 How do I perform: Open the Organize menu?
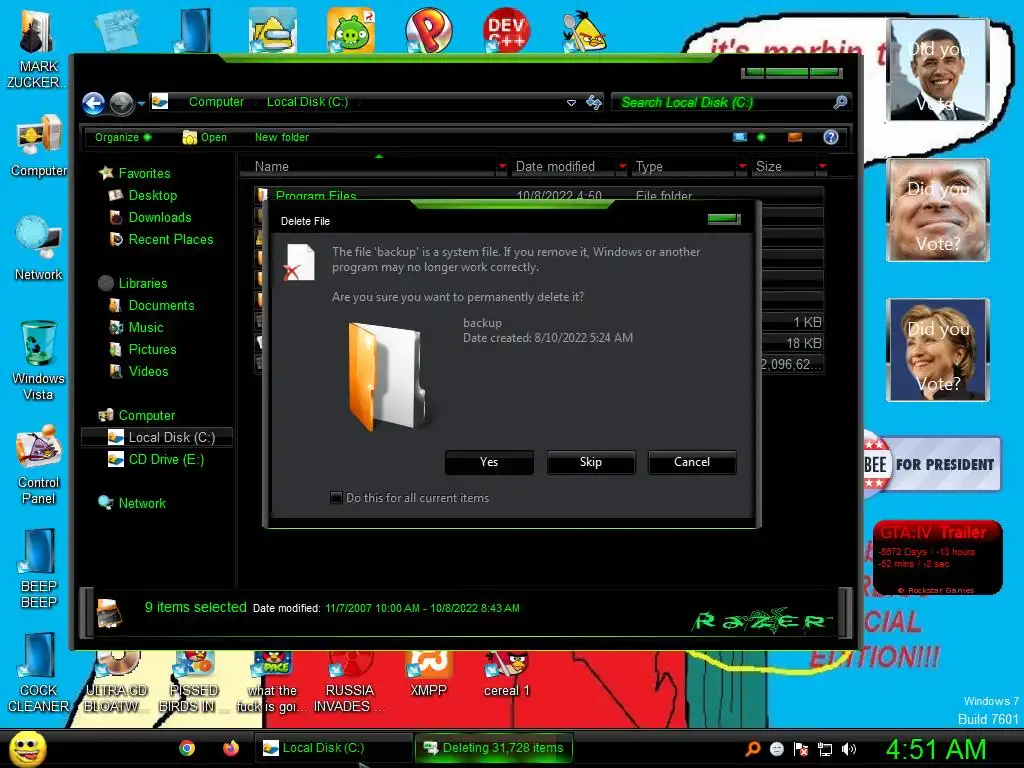(x=123, y=137)
